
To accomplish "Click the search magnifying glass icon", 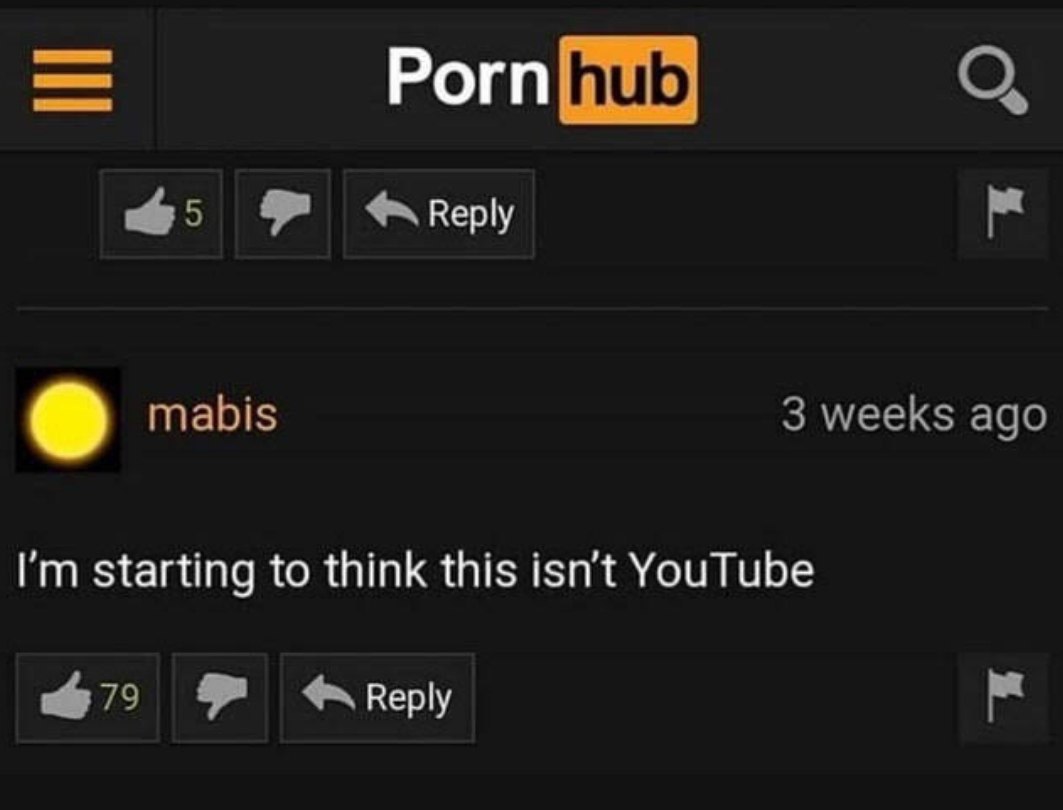I will pyautogui.click(x=993, y=81).
